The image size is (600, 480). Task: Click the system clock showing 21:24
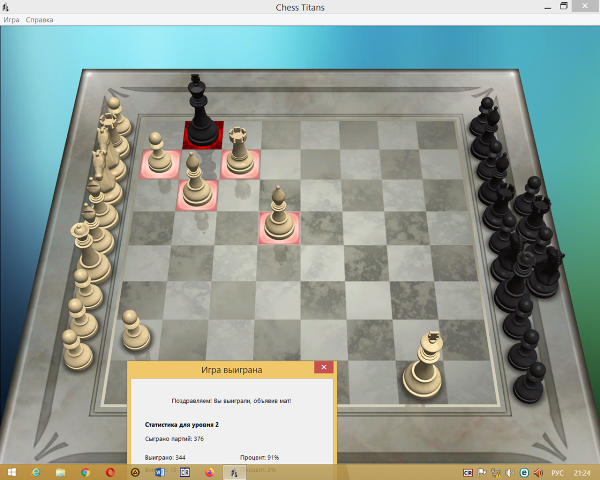[584, 472]
